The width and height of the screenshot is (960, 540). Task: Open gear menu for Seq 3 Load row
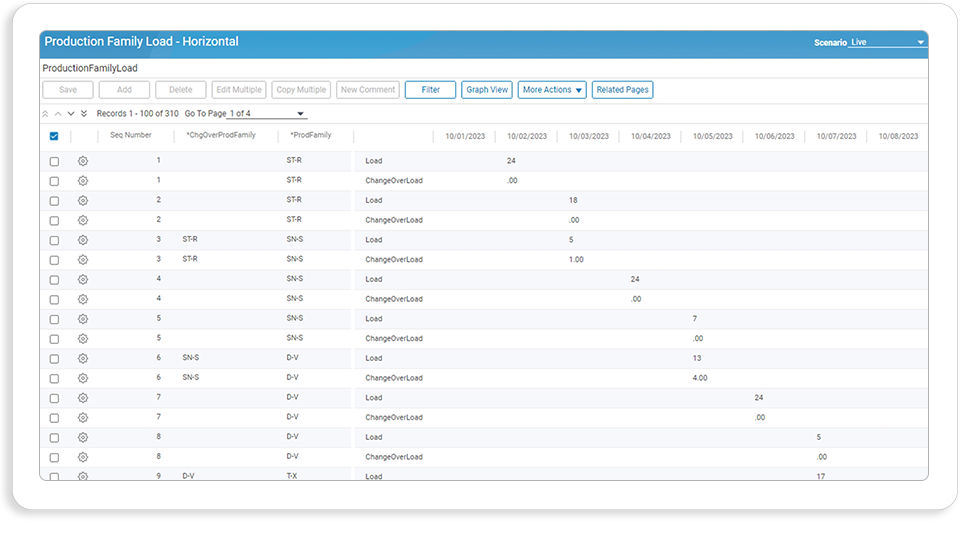[83, 240]
